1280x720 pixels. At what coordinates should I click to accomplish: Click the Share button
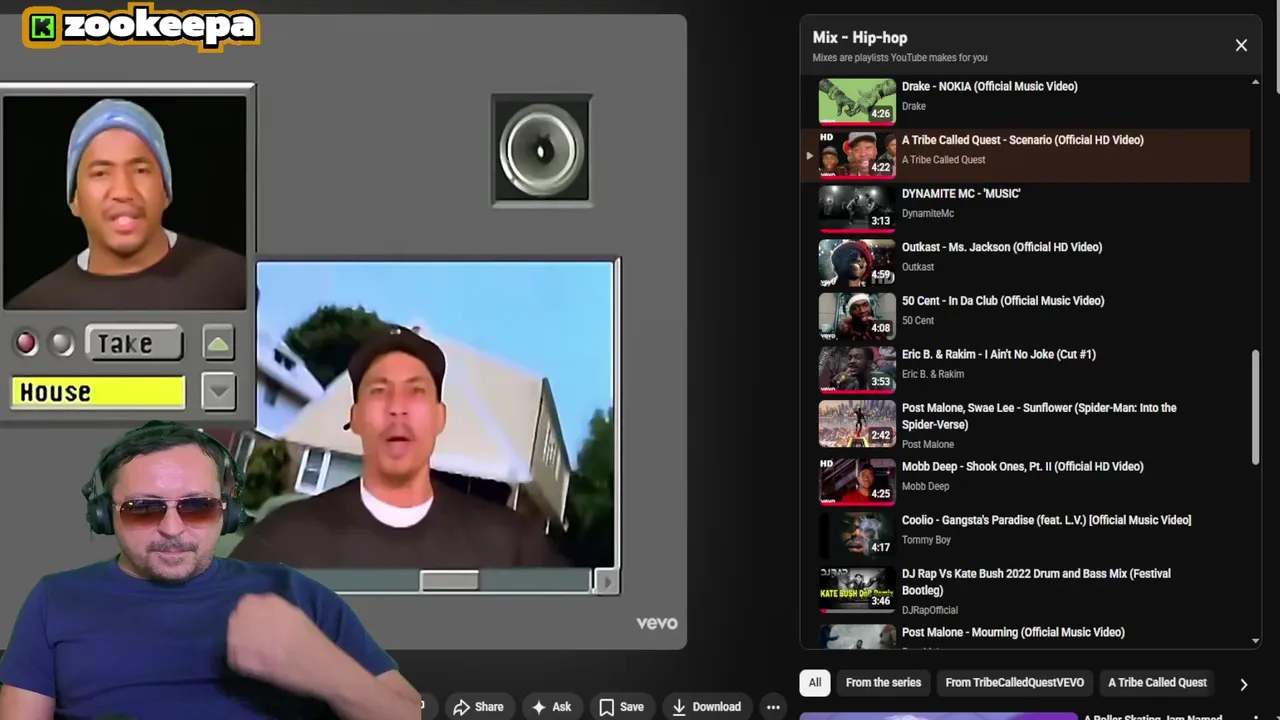tap(478, 707)
